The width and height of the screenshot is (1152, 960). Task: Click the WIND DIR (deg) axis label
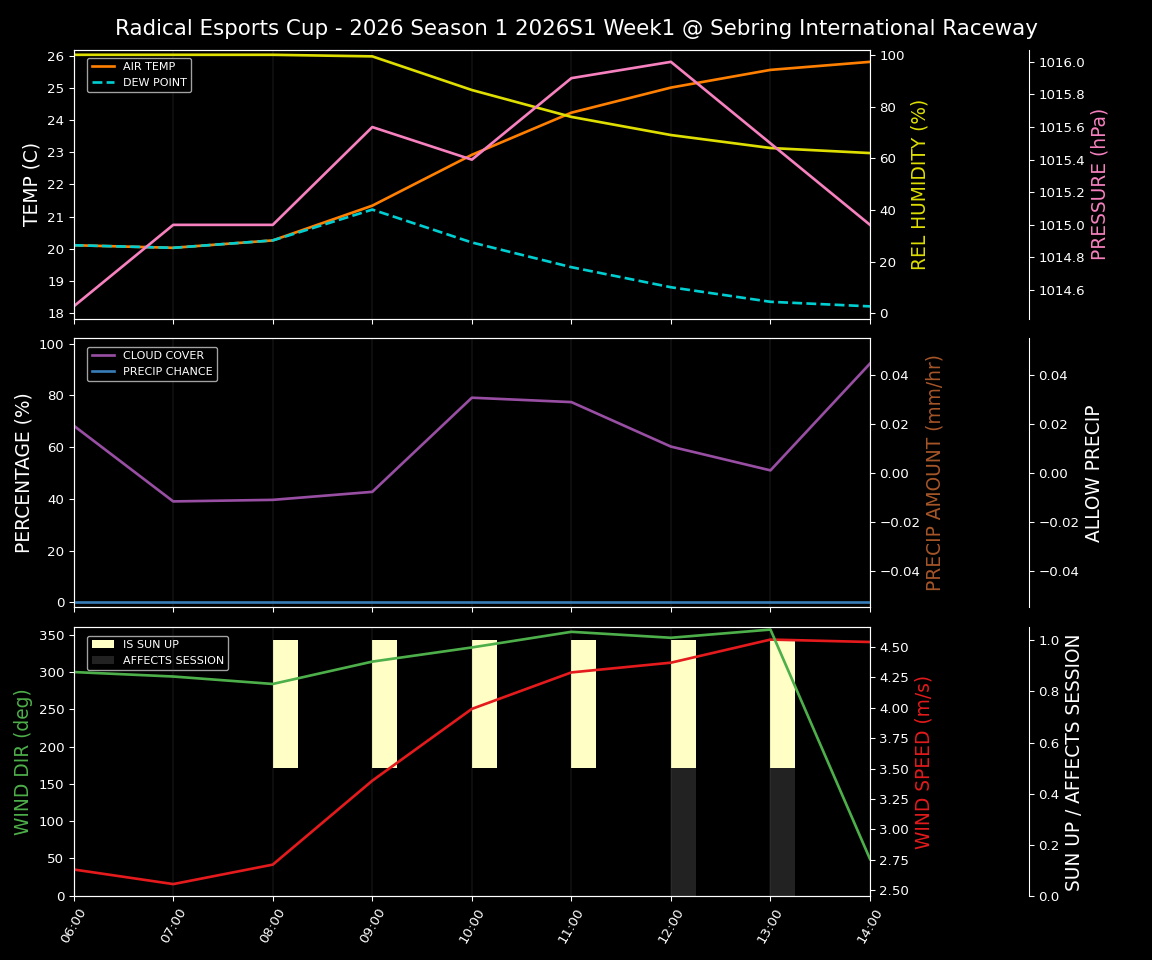coord(24,762)
